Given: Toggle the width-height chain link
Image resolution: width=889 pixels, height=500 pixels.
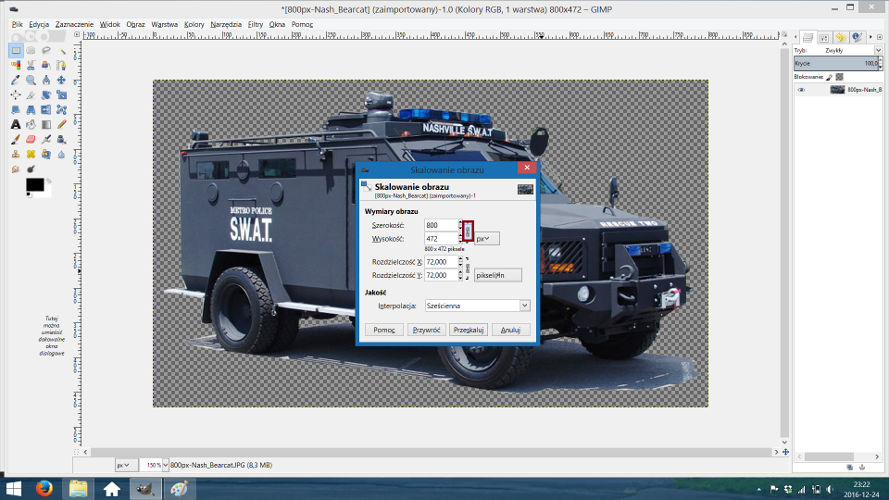Looking at the screenshot, I should (x=468, y=231).
